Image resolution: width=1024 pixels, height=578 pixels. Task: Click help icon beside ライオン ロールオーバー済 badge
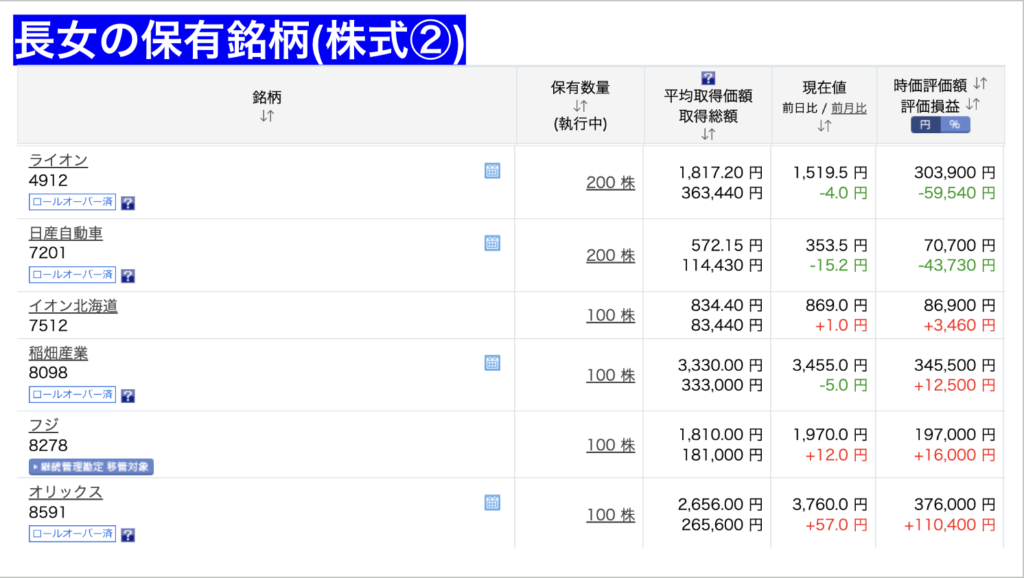point(128,203)
